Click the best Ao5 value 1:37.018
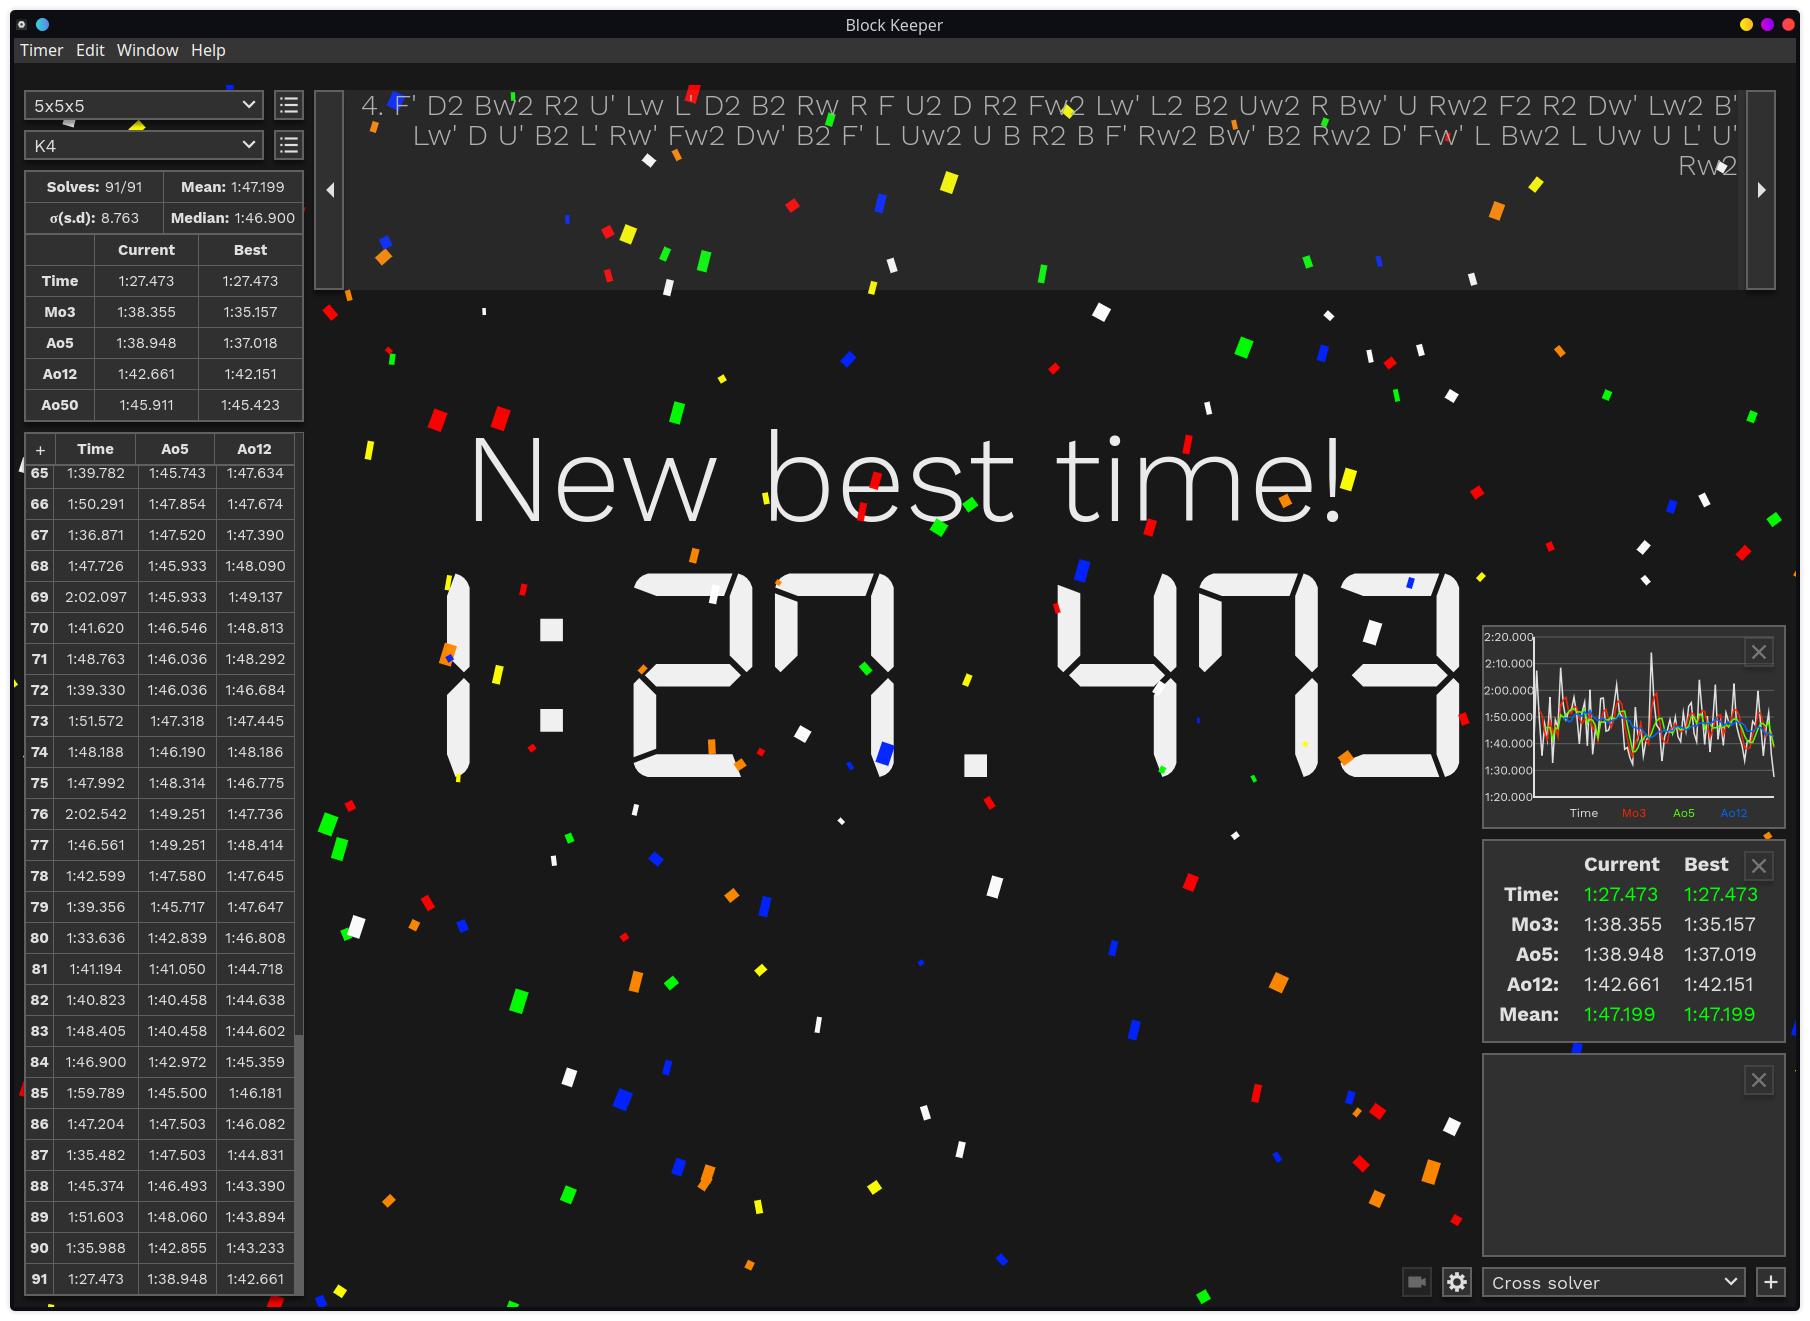 [x=250, y=343]
